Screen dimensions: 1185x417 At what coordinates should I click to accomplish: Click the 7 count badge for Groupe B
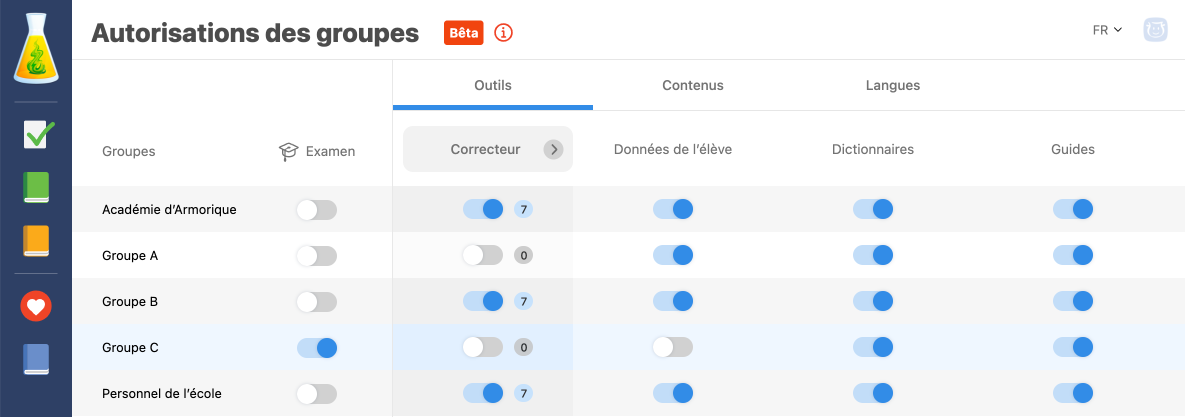[x=523, y=302]
